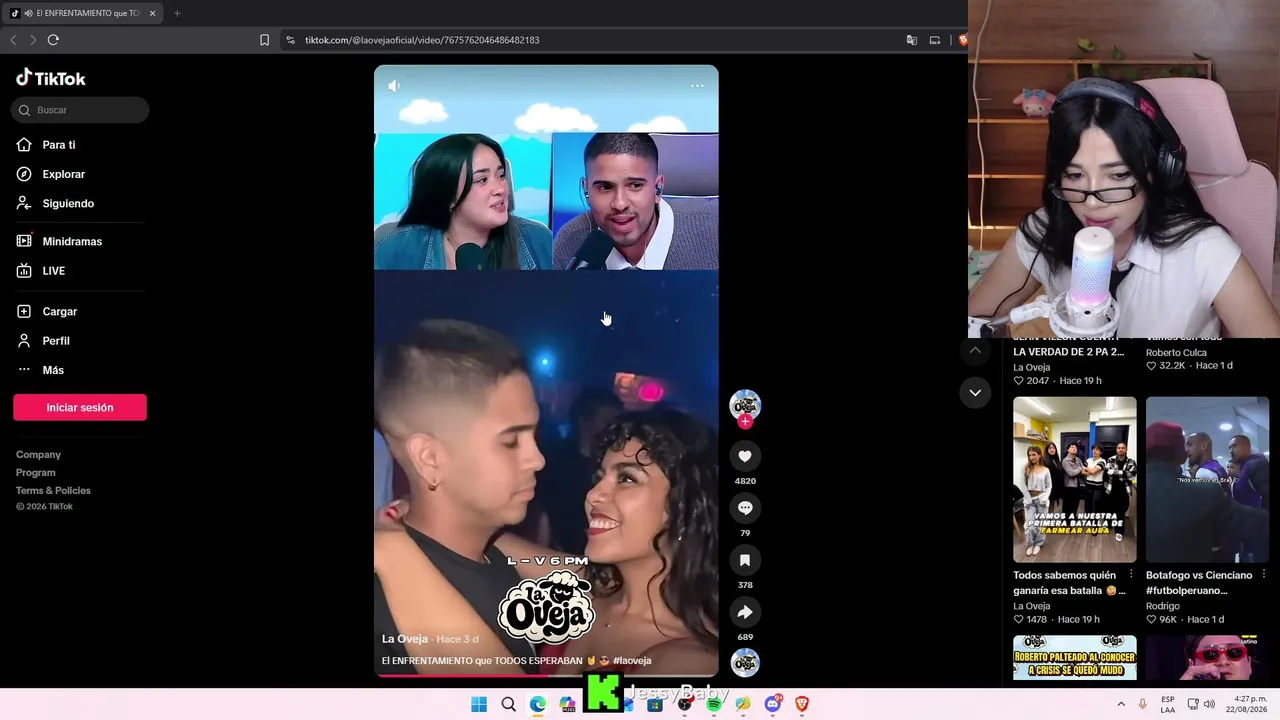The width and height of the screenshot is (1280, 720).
Task: Open the #laoveja hashtag in the caption
Action: (632, 661)
